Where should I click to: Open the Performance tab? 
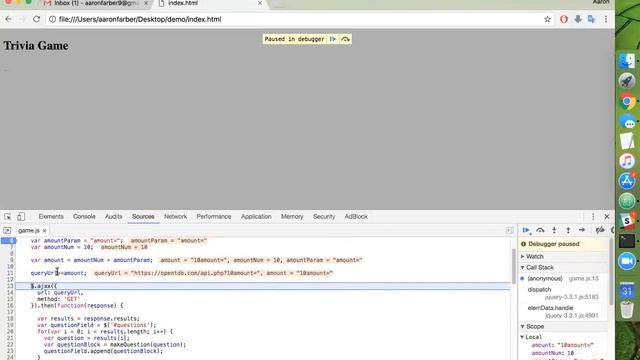coord(214,217)
